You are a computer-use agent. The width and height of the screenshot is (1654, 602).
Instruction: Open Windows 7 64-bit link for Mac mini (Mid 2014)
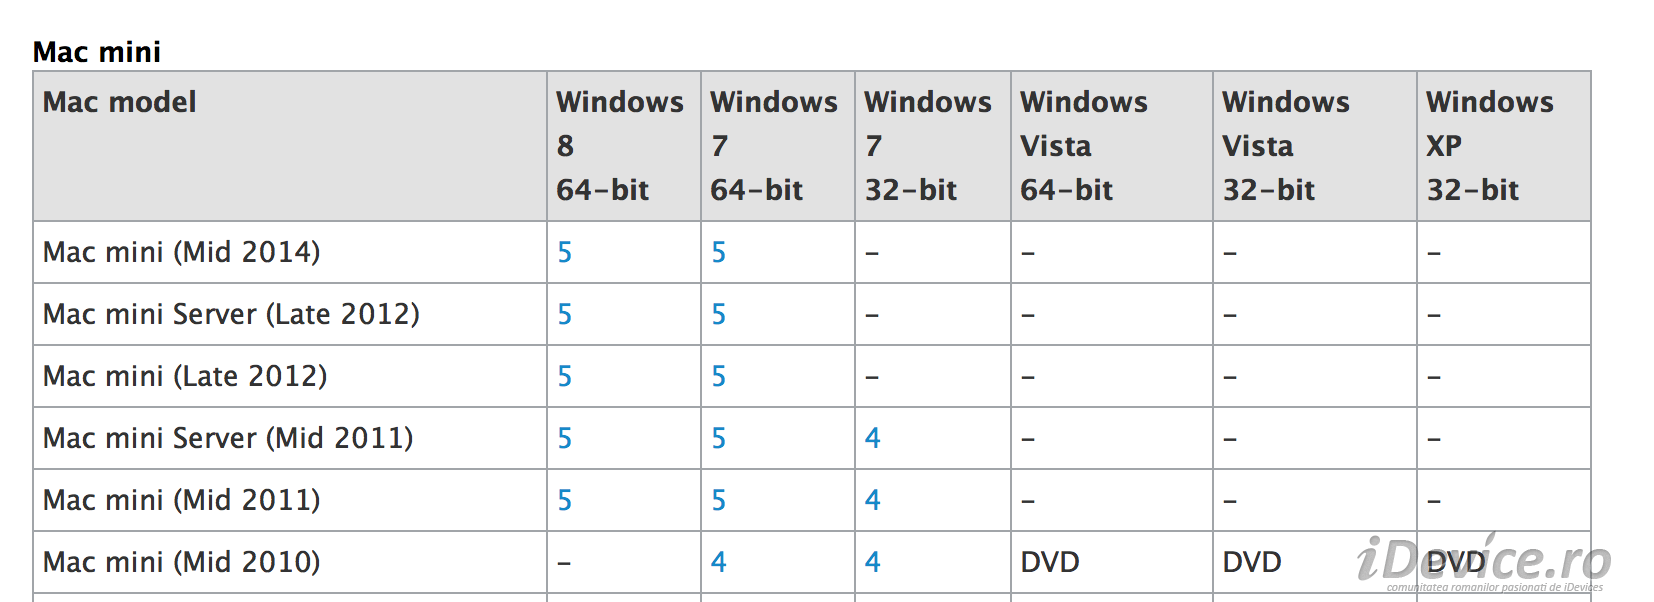click(x=719, y=253)
